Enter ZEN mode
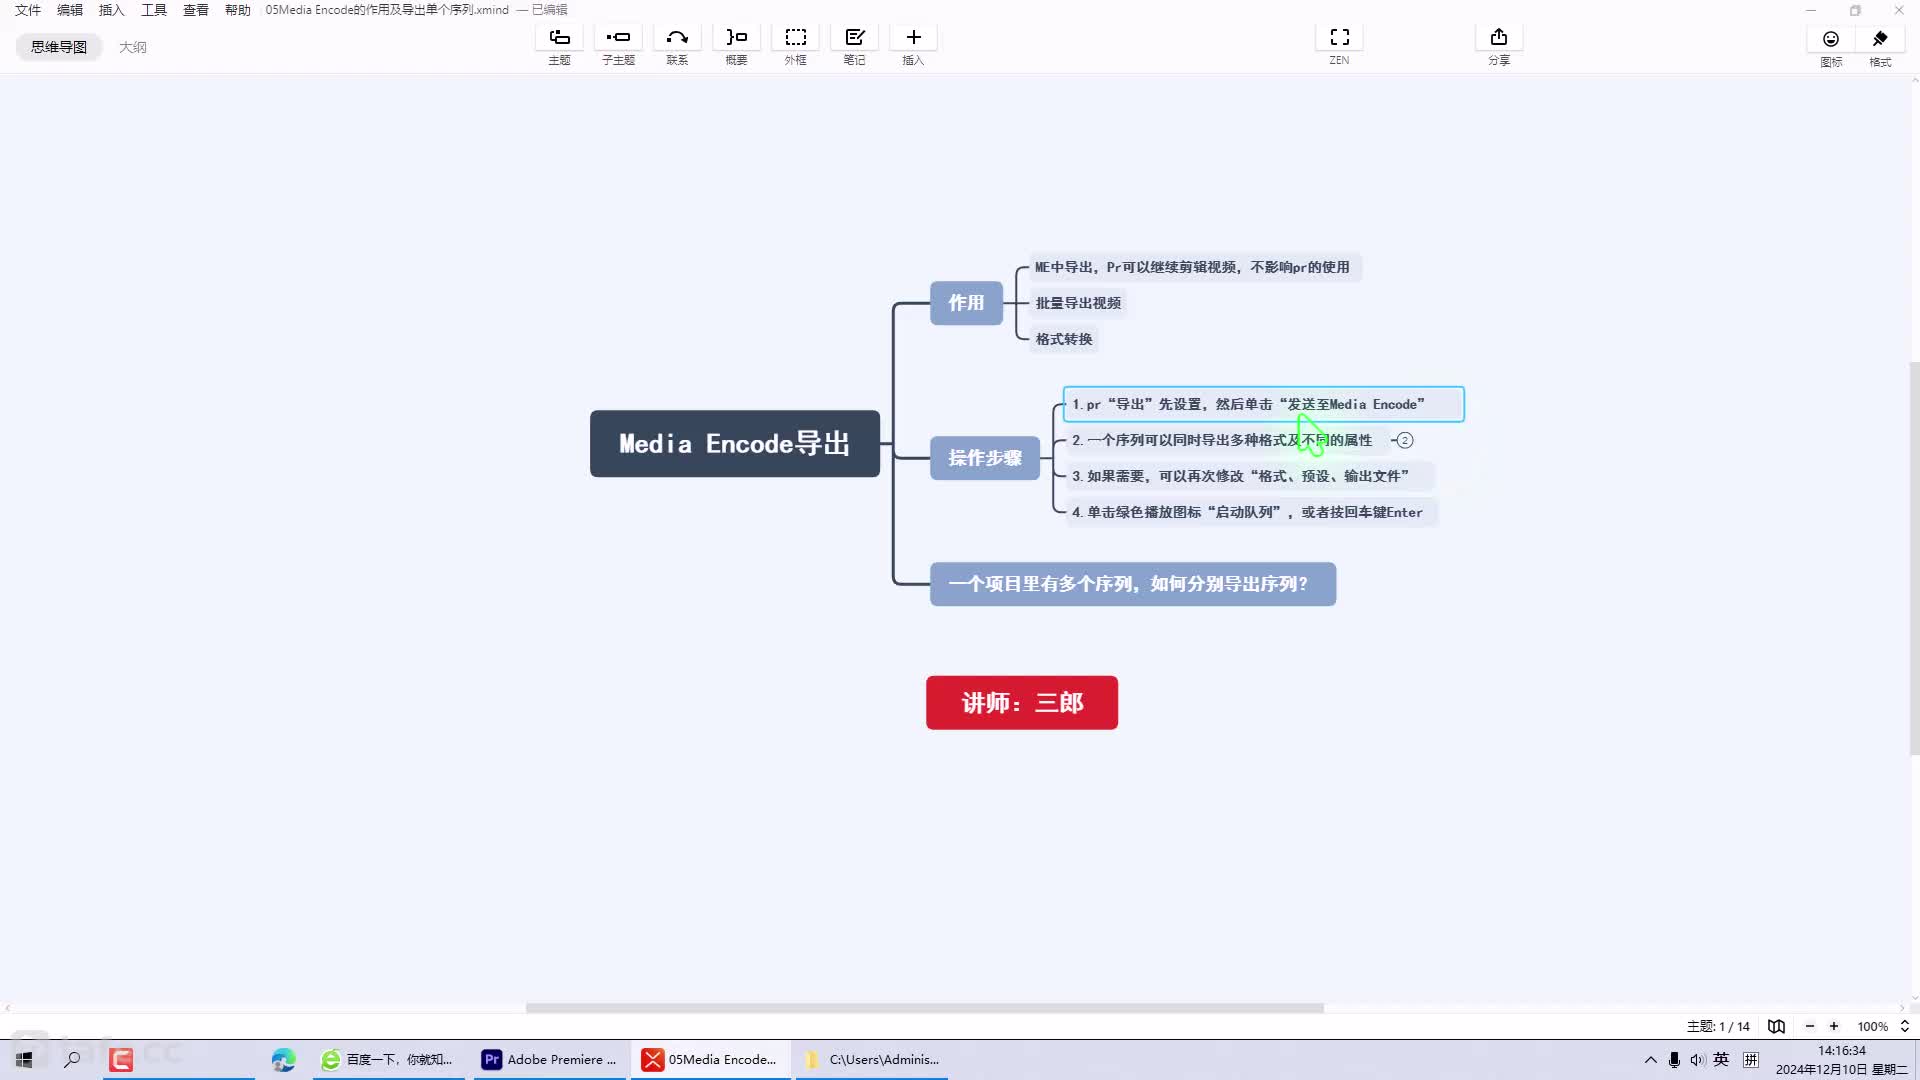The width and height of the screenshot is (1920, 1080). pyautogui.click(x=1339, y=46)
